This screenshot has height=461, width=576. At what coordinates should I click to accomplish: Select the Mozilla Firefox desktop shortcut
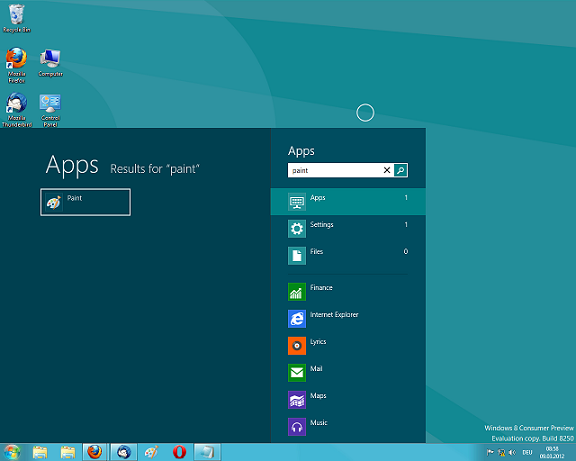point(17,65)
